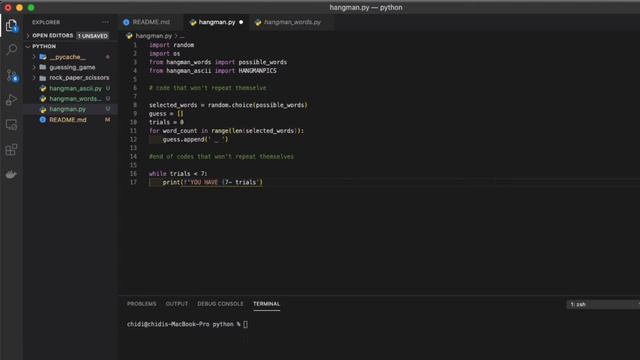Click the 'trials = 0' line
The image size is (640, 360).
(x=166, y=122)
